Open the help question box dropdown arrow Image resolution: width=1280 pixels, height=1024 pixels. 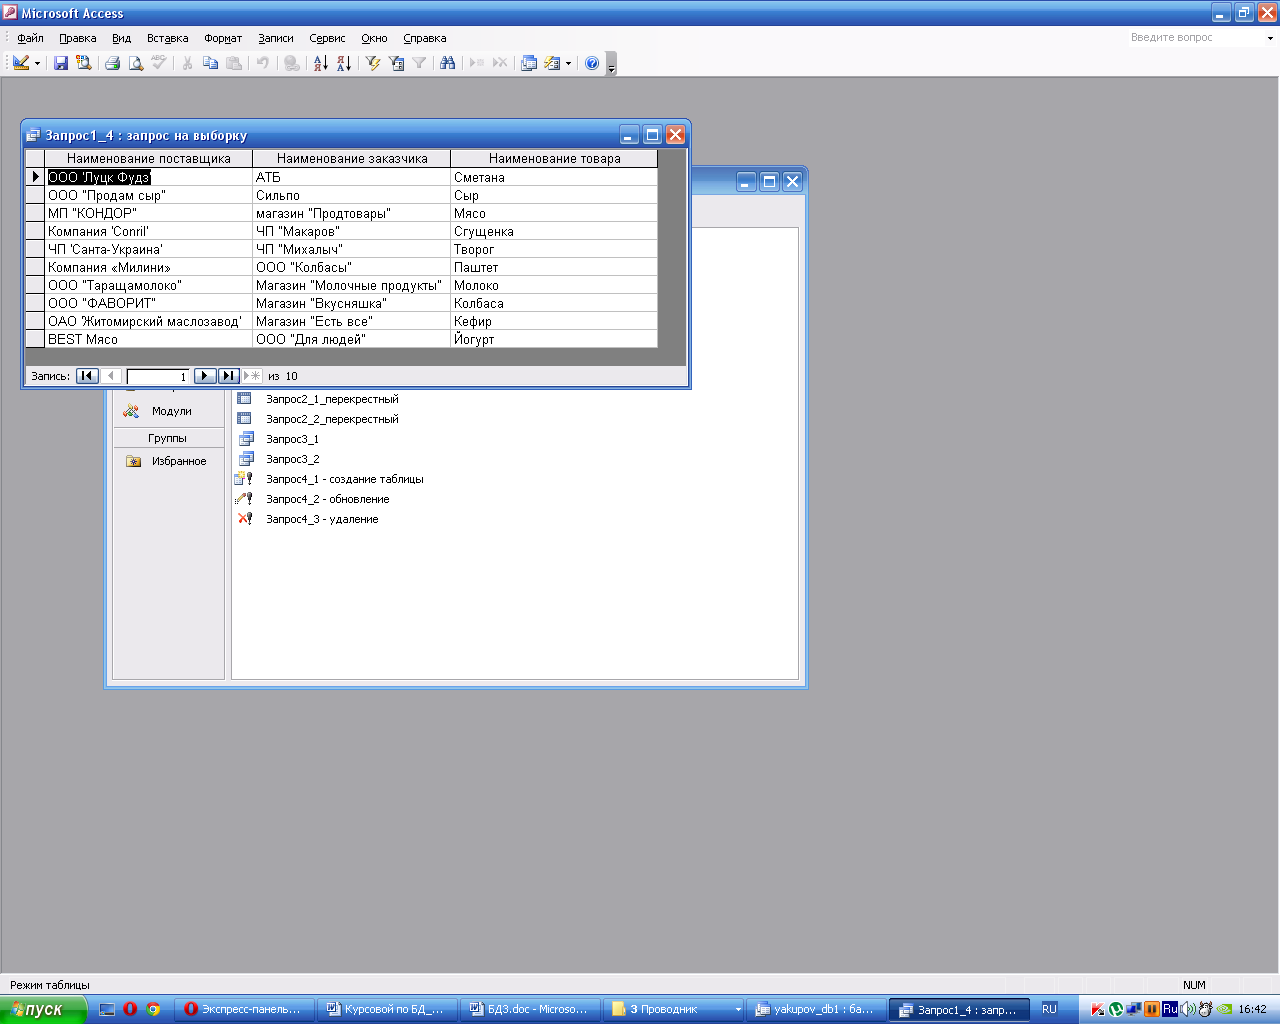click(x=1270, y=38)
